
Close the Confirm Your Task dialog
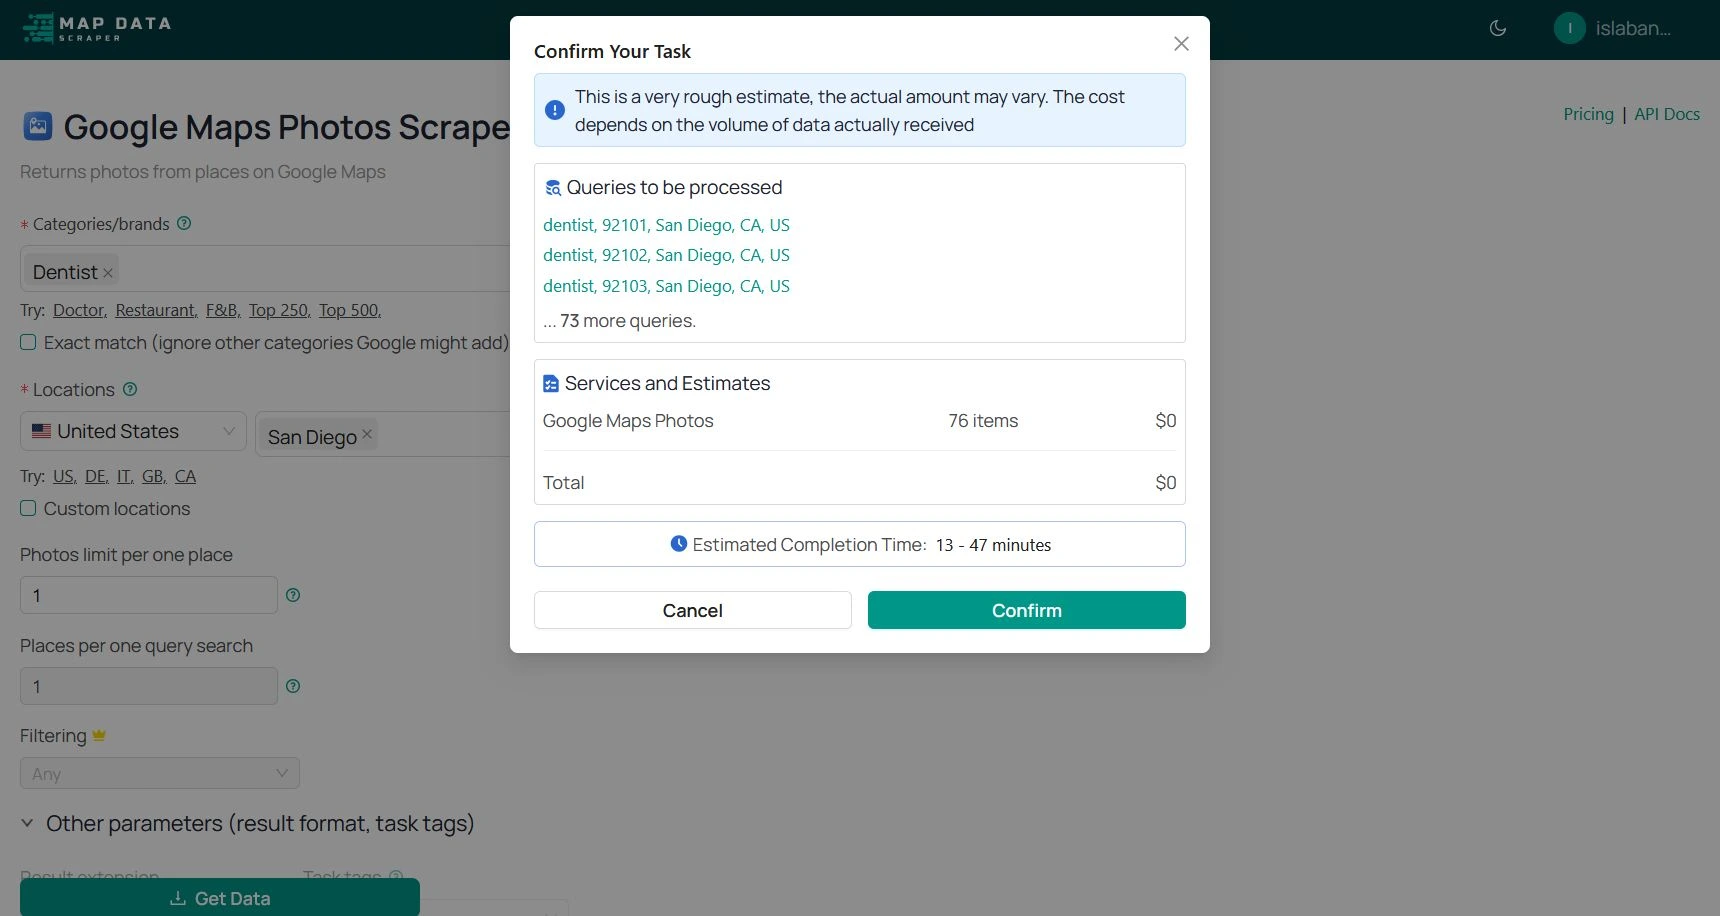click(1181, 44)
